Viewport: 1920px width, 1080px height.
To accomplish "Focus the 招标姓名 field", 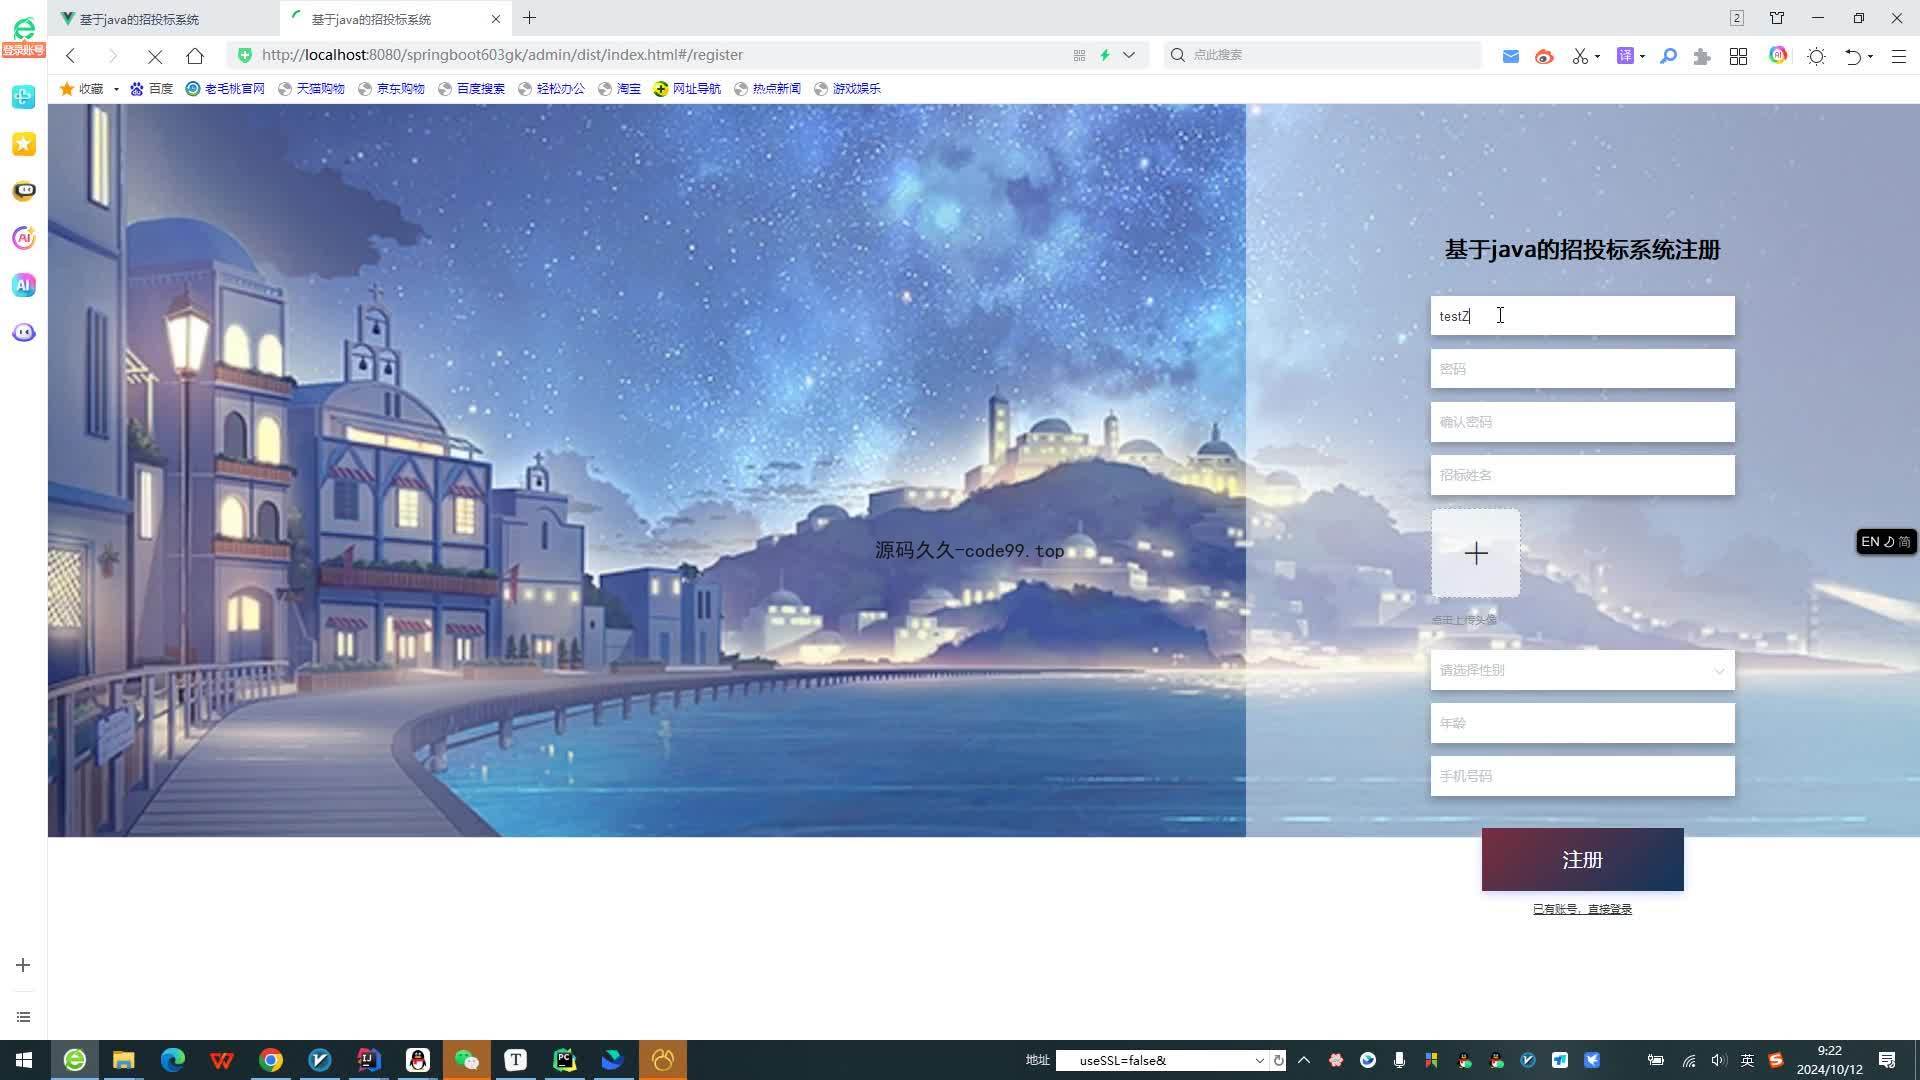I will (1582, 475).
